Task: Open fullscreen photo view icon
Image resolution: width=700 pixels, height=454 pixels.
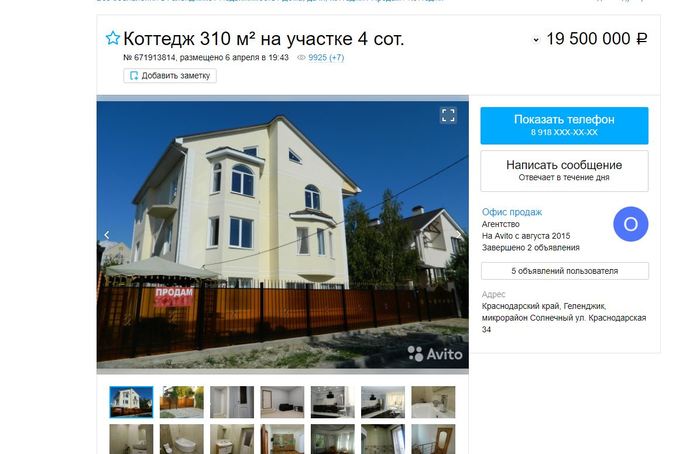Action: 448,115
